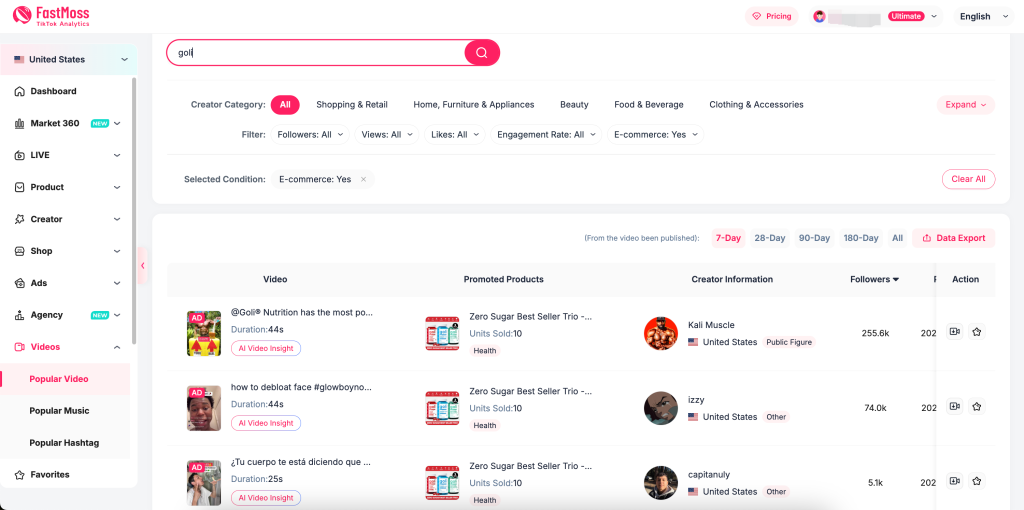Open the Engagement Rate: All dropdown

click(546, 135)
